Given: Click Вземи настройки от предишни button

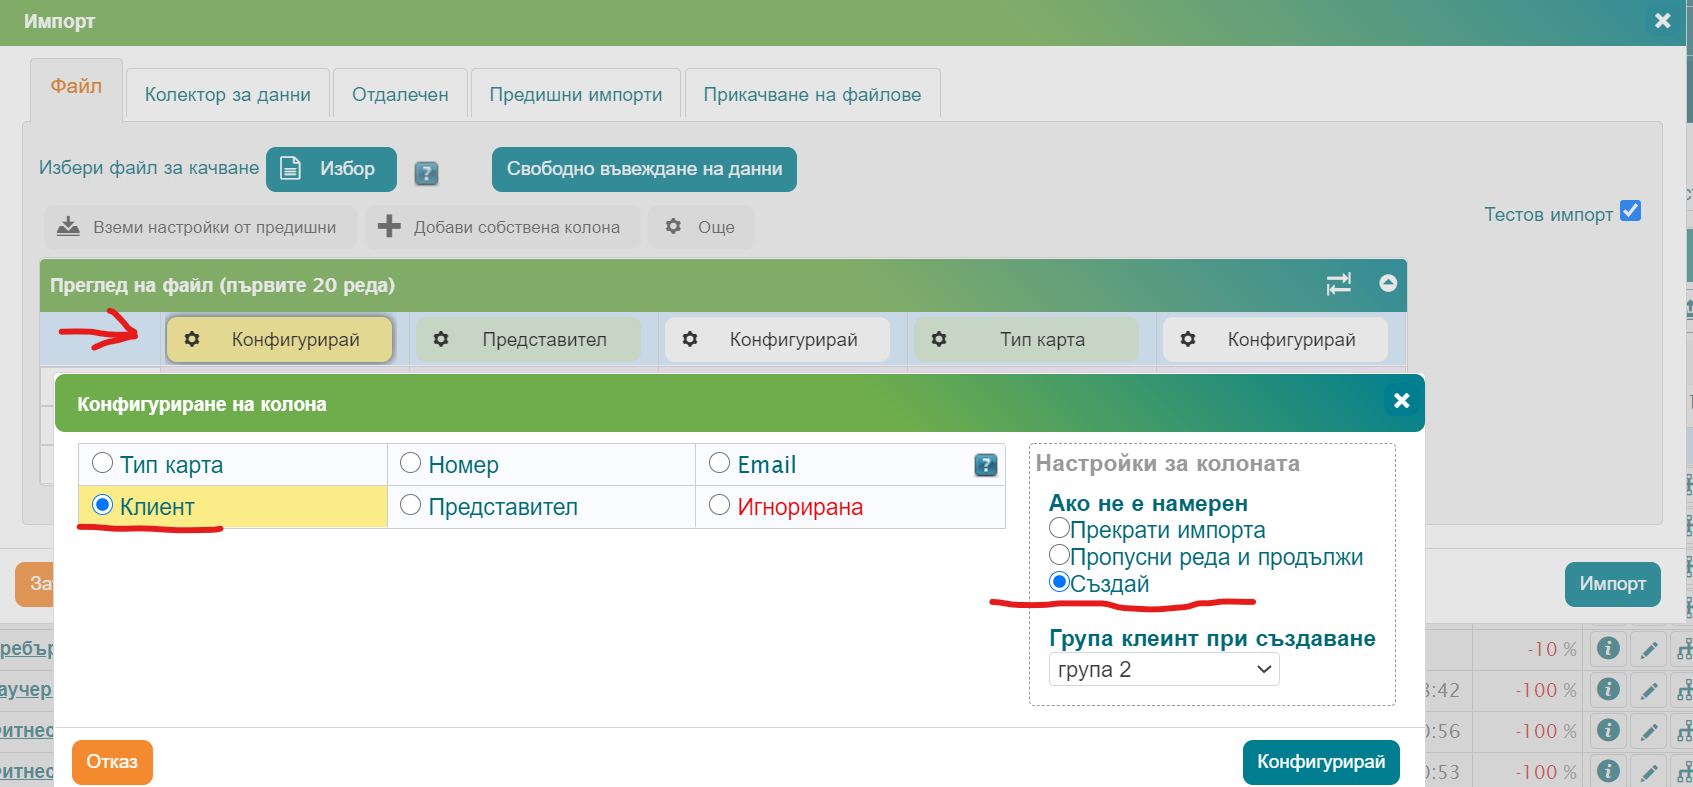Looking at the screenshot, I should coord(200,227).
